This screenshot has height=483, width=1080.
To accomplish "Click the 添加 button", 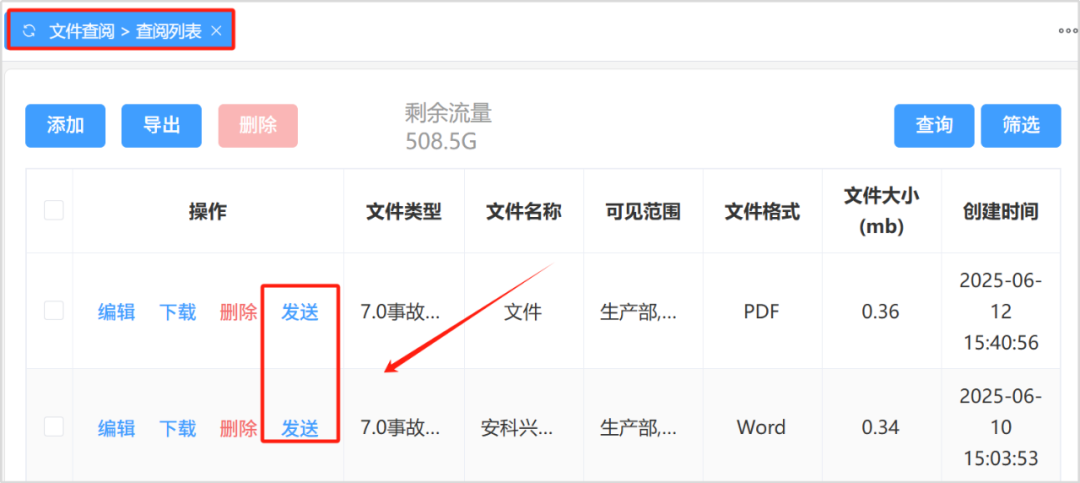I will 65,126.
